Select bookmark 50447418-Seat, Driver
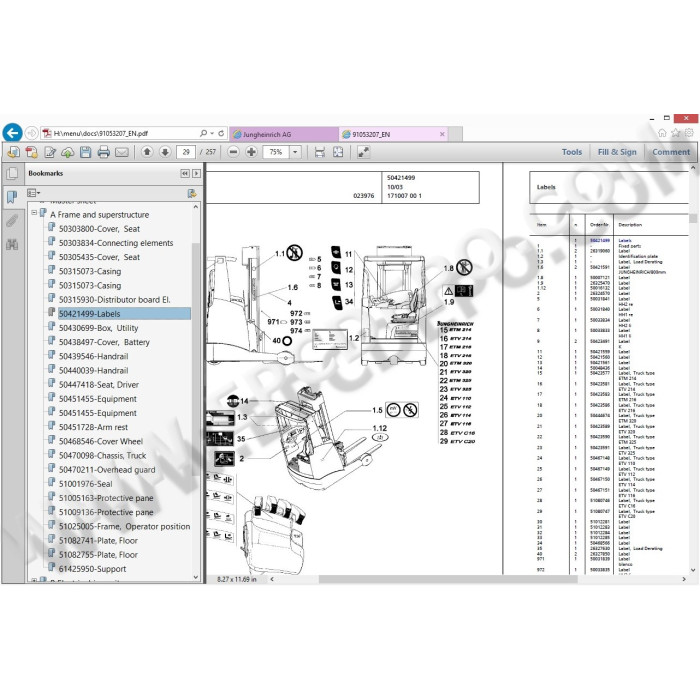Screen dimensions: 700x700 (x=99, y=384)
